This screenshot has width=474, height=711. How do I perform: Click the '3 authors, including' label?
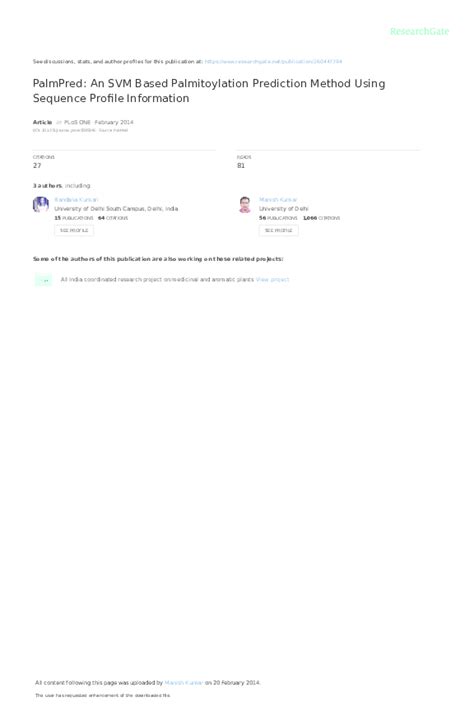tap(61, 185)
